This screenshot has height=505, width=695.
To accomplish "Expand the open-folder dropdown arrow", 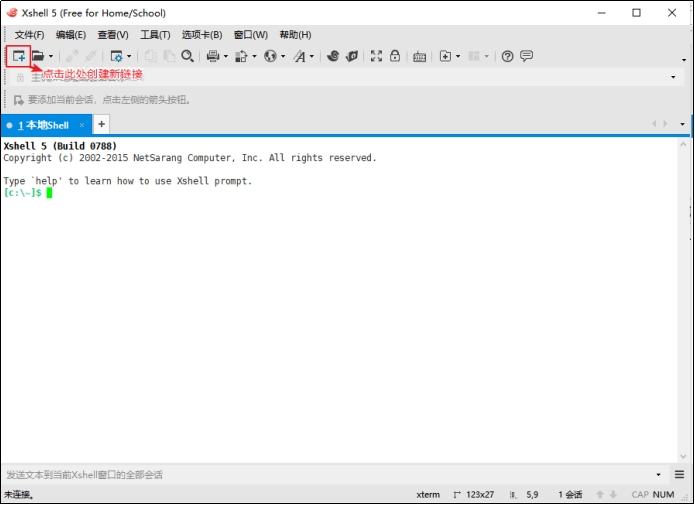I will [51, 56].
